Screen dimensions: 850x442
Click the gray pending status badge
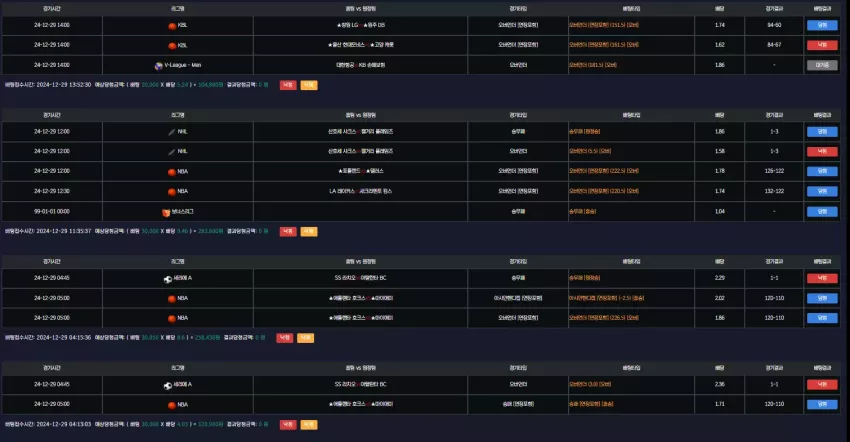822,65
